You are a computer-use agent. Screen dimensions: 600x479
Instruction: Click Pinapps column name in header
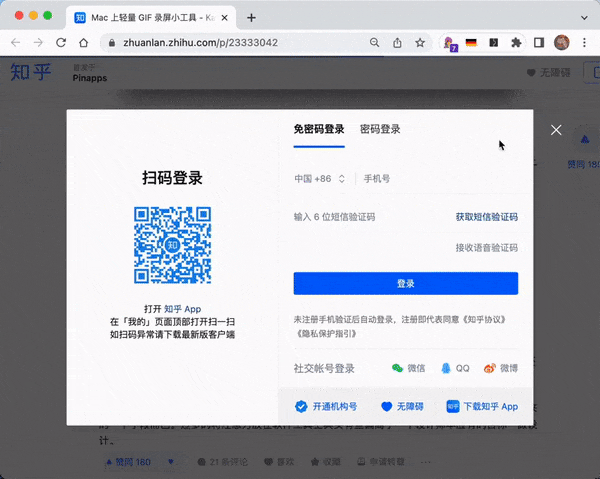[x=90, y=78]
